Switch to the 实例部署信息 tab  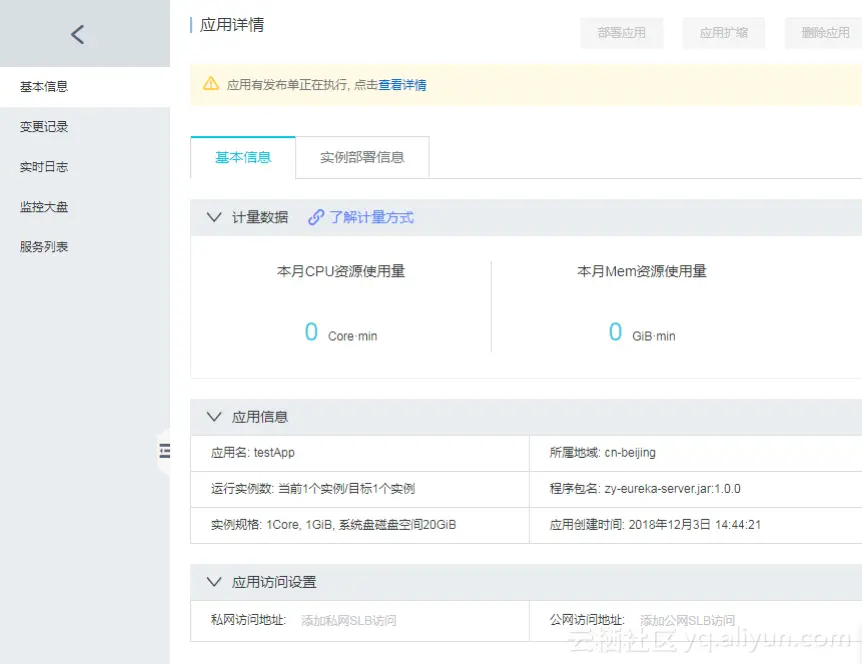pos(362,157)
